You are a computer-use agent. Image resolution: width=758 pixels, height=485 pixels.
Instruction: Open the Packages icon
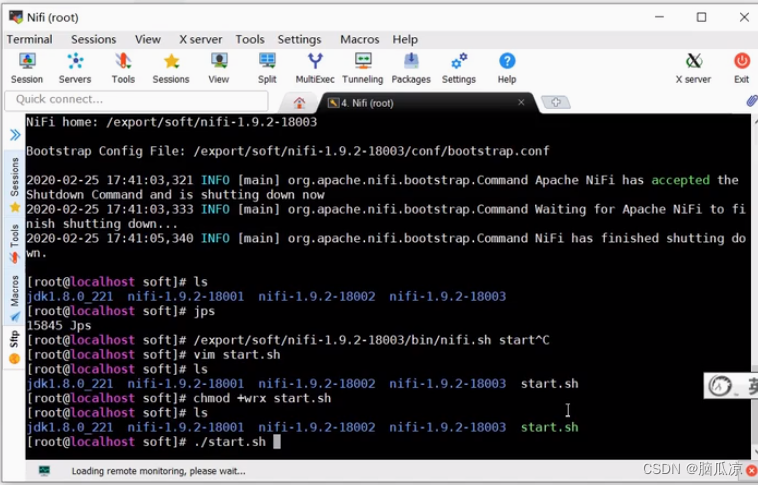(x=411, y=68)
